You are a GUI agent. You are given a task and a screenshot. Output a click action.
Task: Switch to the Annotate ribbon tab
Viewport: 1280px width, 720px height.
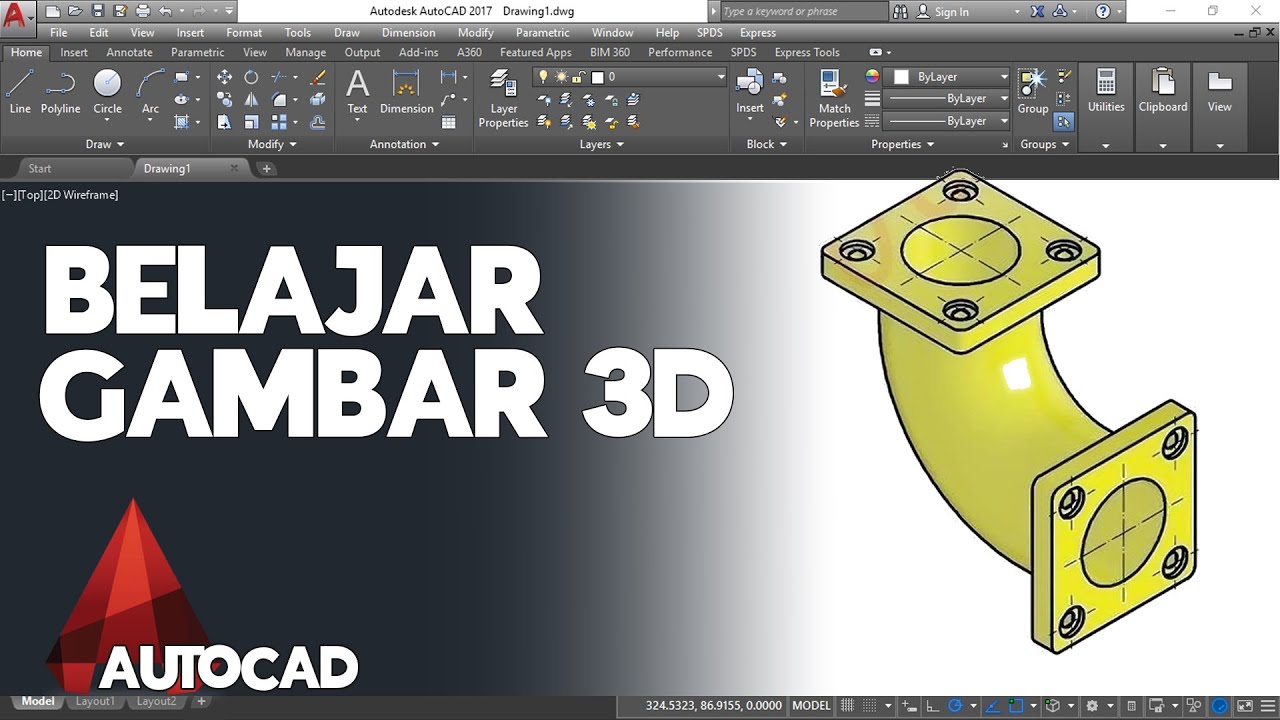(x=129, y=52)
